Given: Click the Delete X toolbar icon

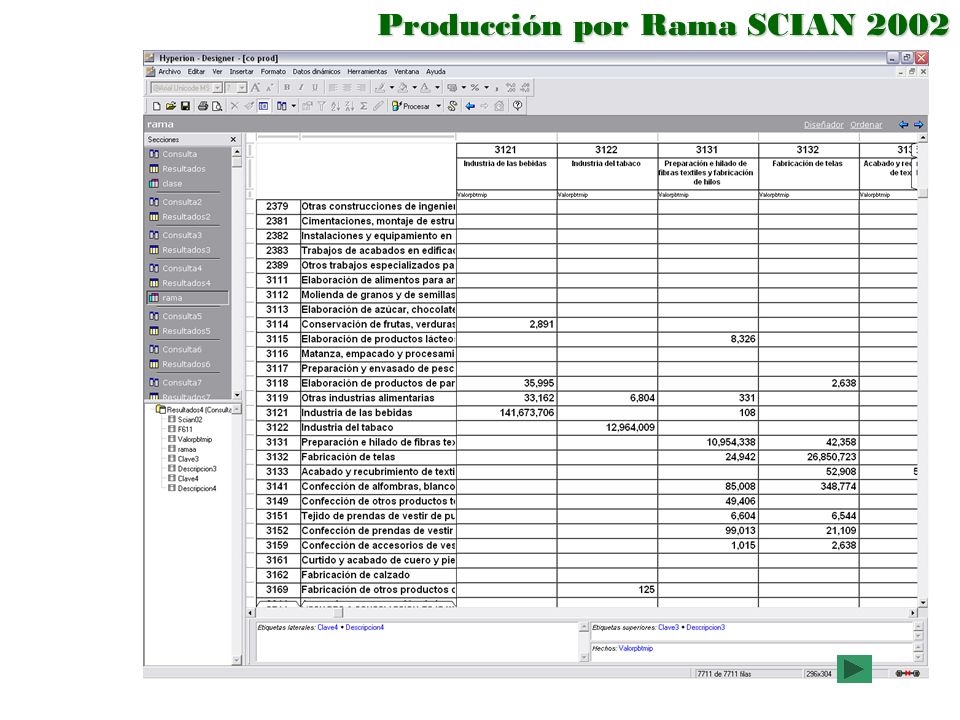Looking at the screenshot, I should tap(234, 106).
